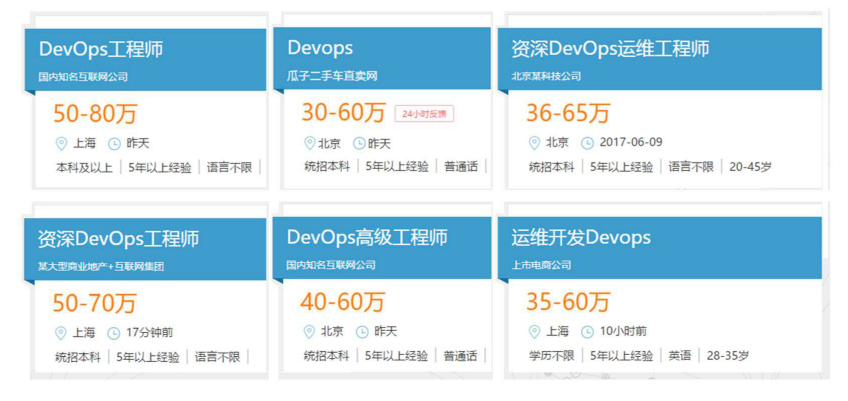Screen dimensions: 848x401
Task: Click clock icon beside 10小时前
Action: click(587, 331)
